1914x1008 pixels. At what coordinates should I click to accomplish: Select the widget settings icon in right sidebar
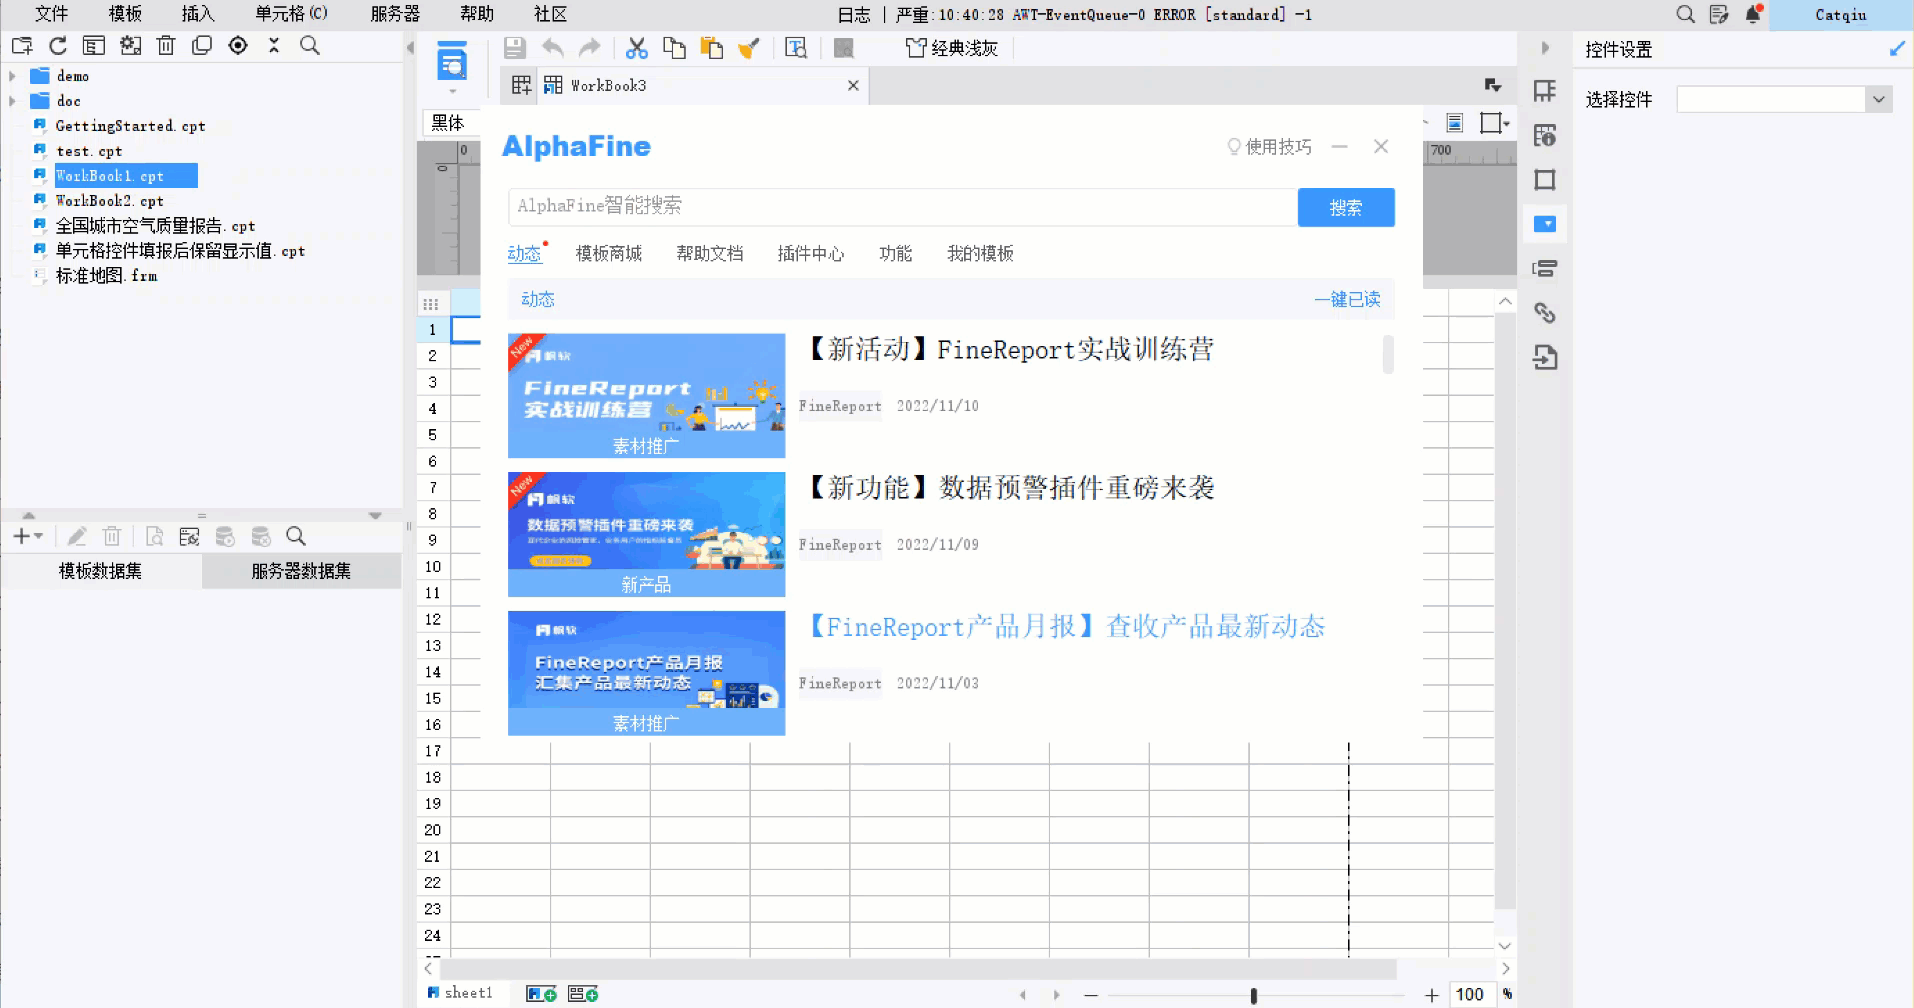pyautogui.click(x=1545, y=224)
